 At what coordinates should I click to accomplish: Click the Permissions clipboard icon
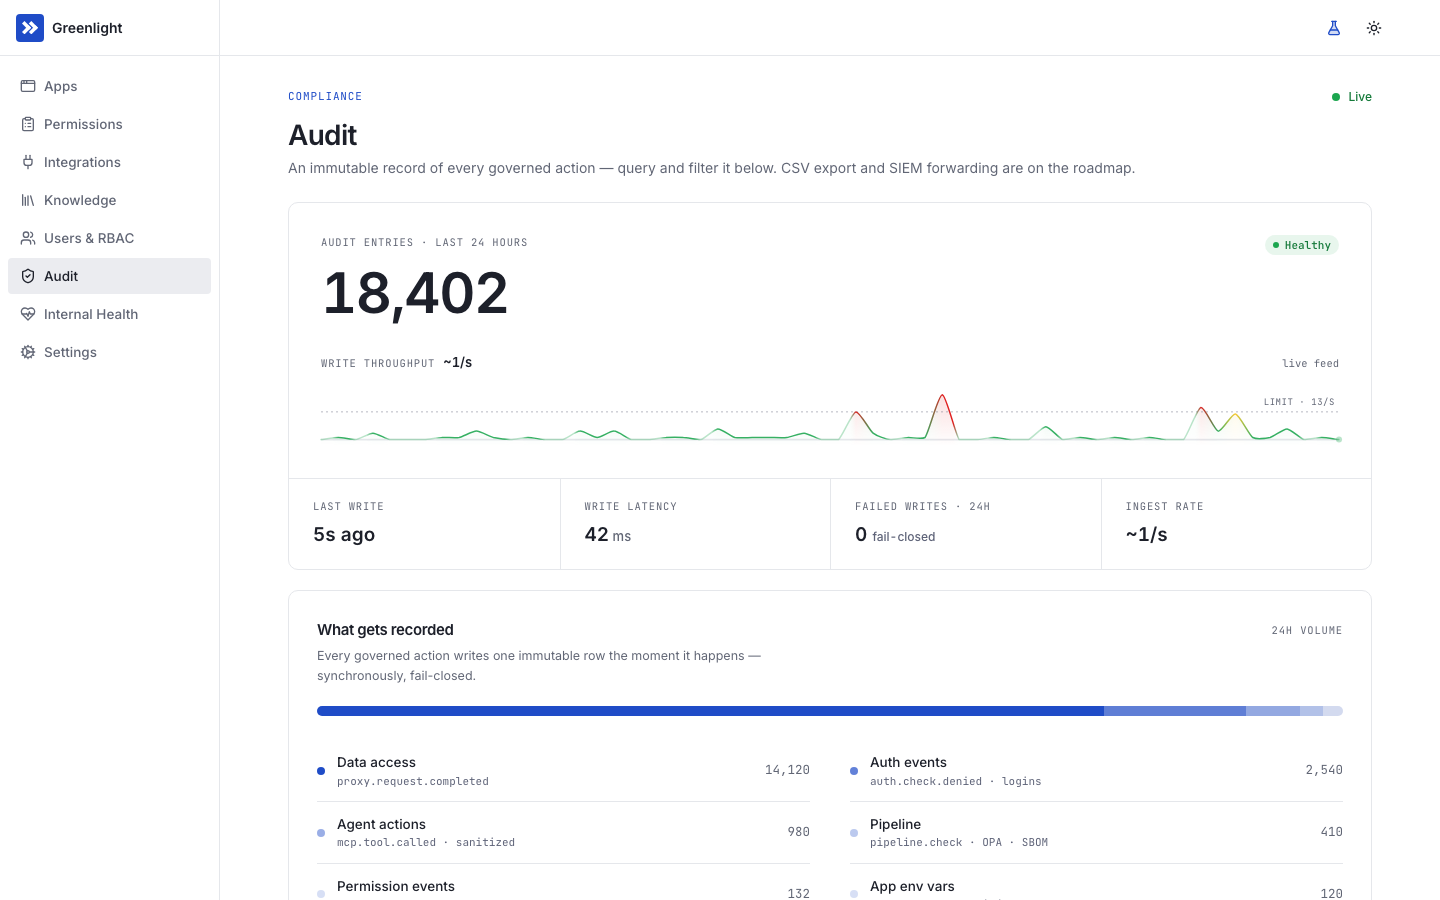28,124
